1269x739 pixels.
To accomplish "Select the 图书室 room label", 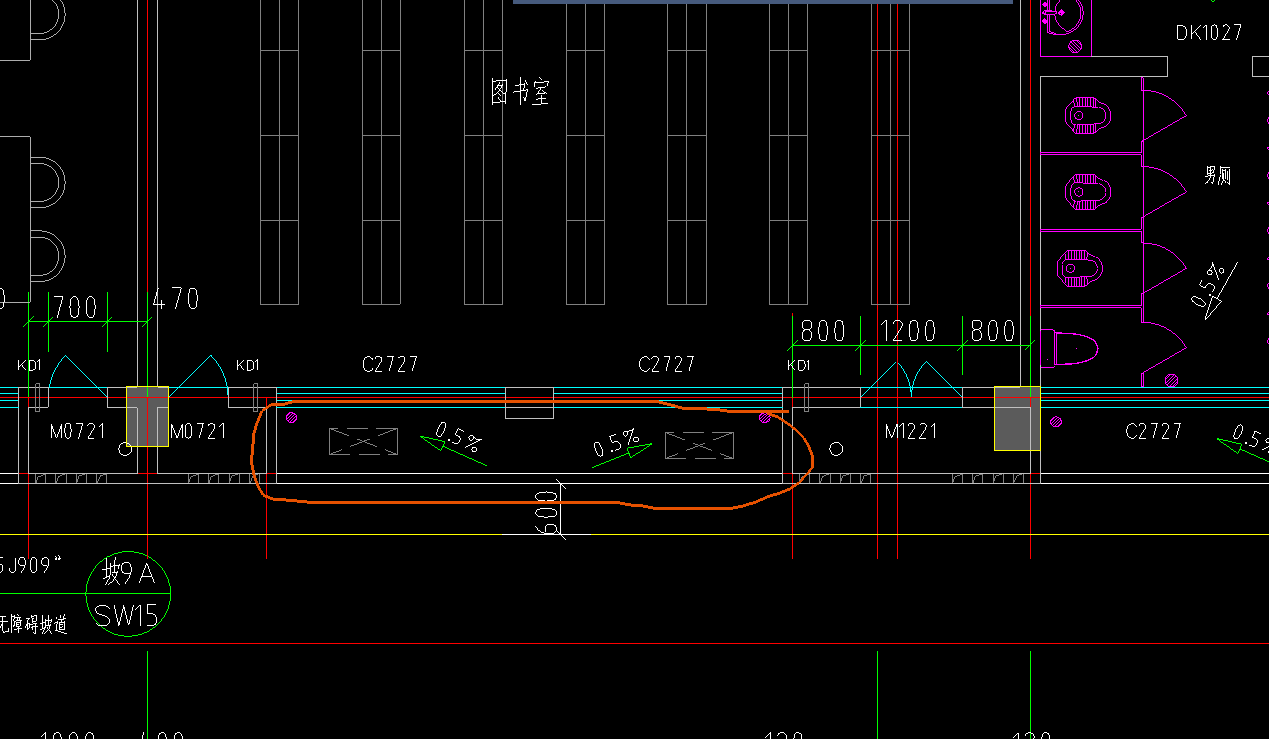I will (x=519, y=93).
